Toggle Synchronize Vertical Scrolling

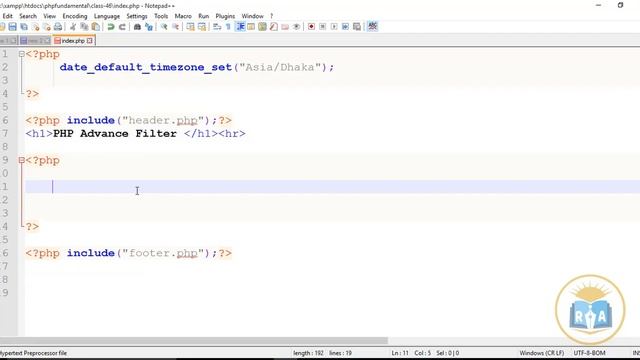pyautogui.click(x=190, y=27)
